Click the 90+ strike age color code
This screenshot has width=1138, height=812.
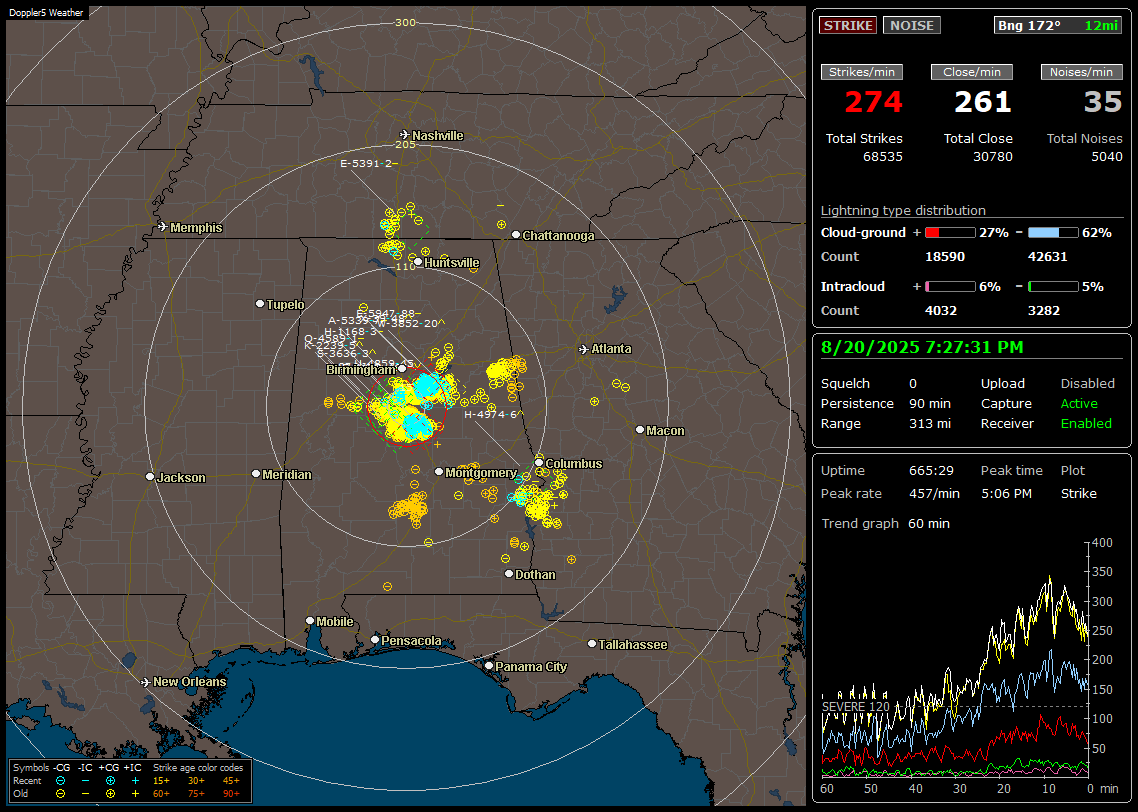(x=231, y=794)
